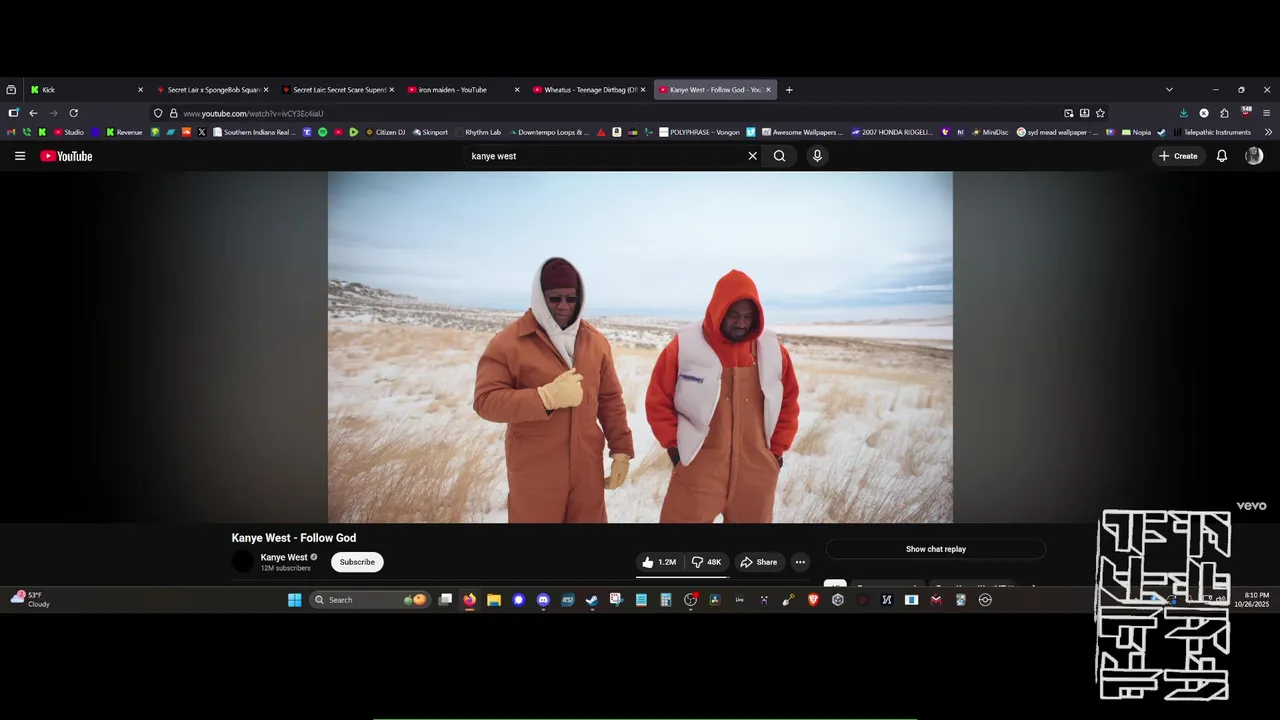Open Southern Indiana Real bookmark

[x=254, y=132]
